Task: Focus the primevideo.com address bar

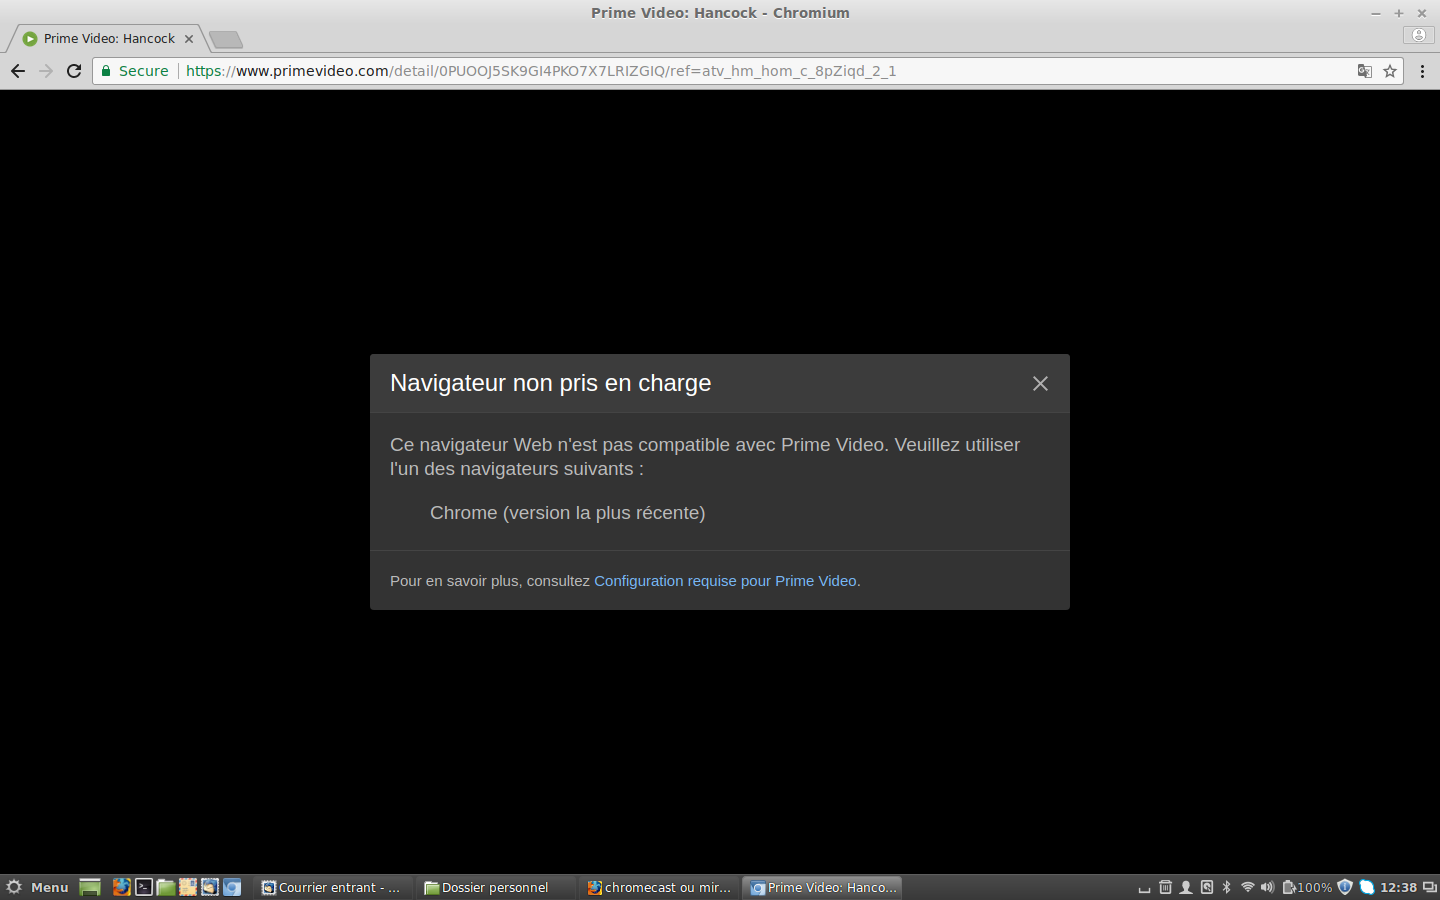Action: [747, 71]
